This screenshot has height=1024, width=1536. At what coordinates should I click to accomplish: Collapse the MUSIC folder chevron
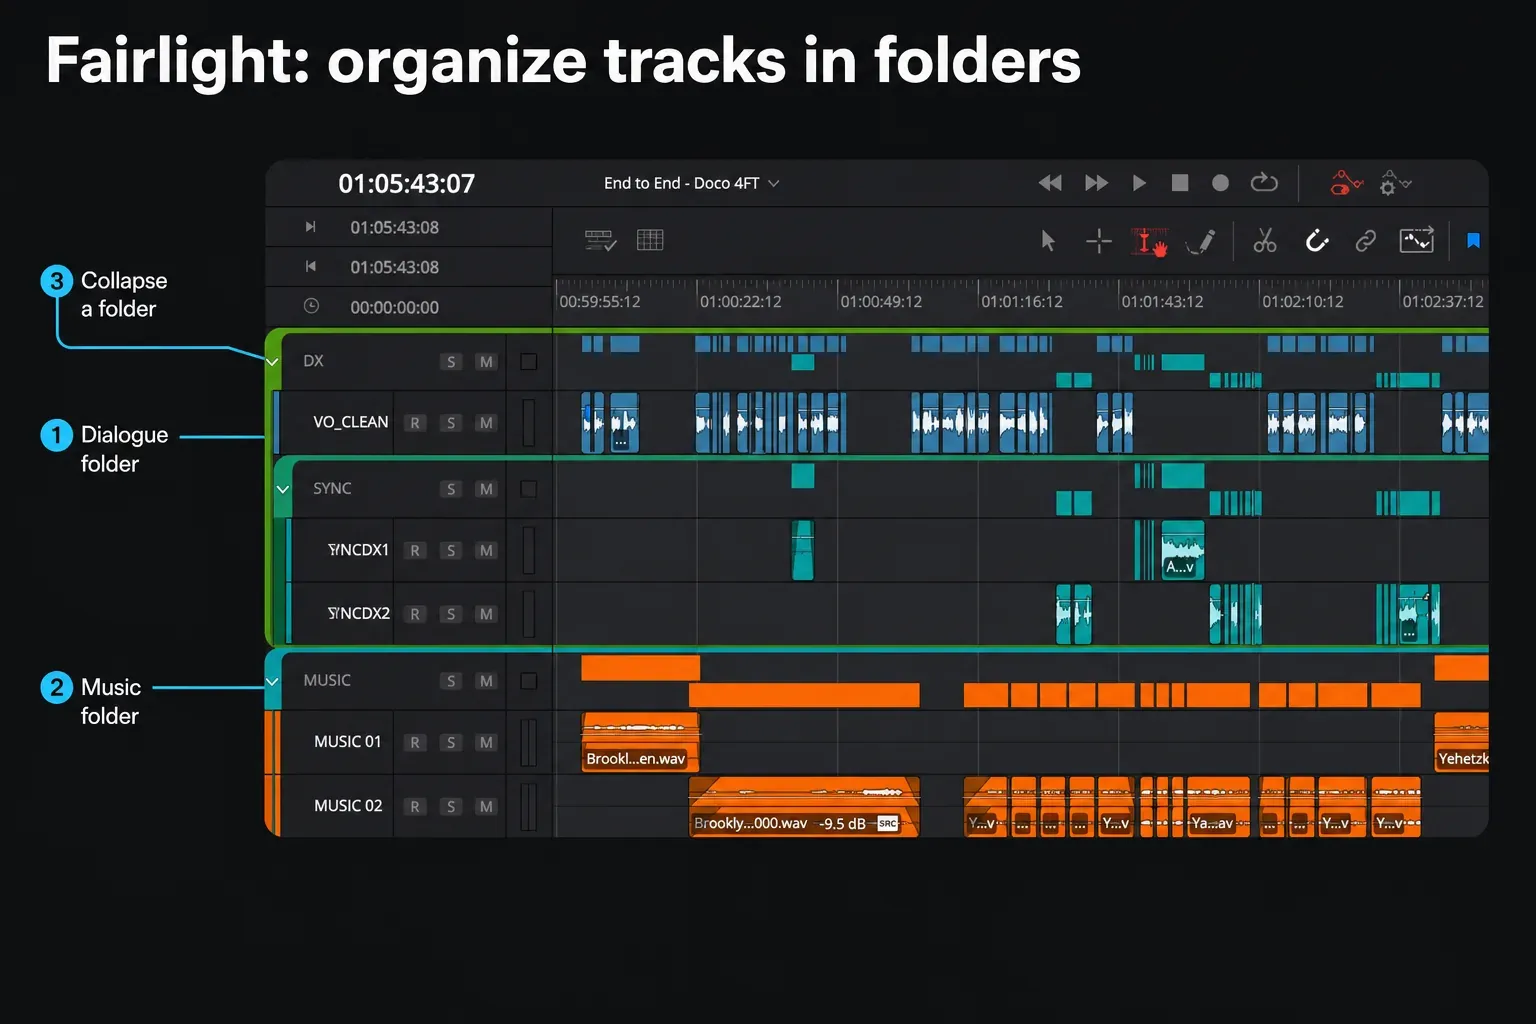tap(272, 681)
